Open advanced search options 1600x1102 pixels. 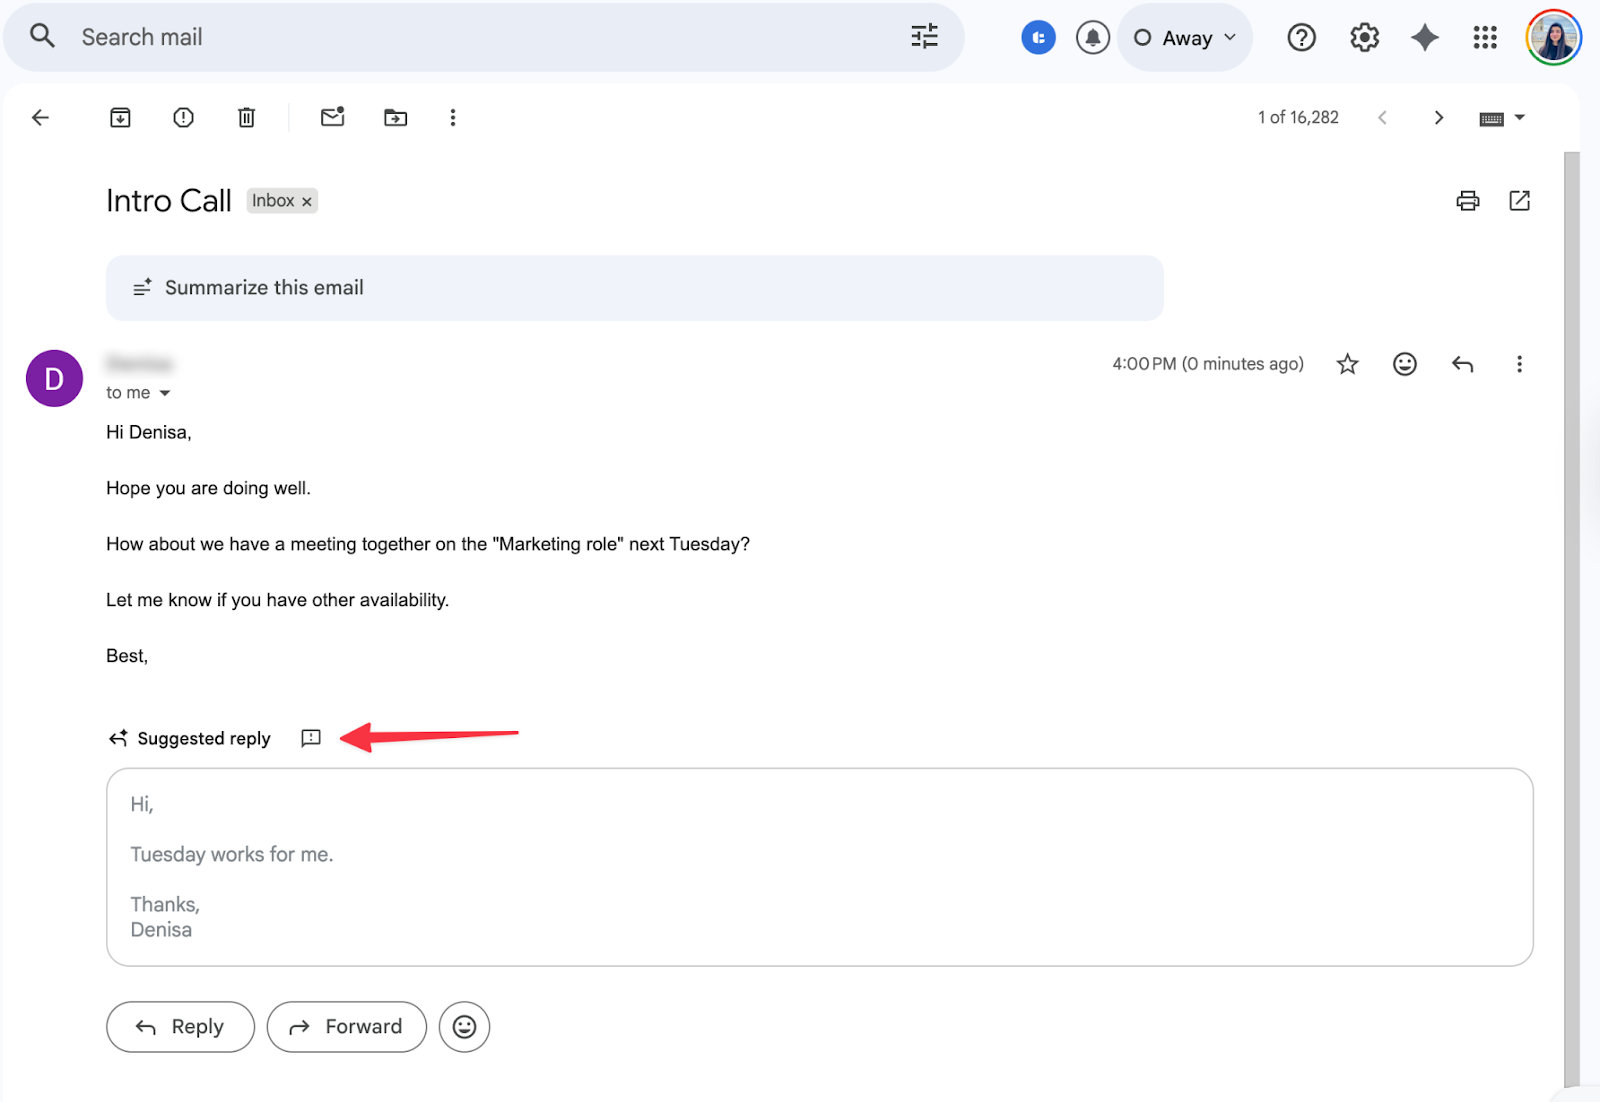(x=923, y=37)
